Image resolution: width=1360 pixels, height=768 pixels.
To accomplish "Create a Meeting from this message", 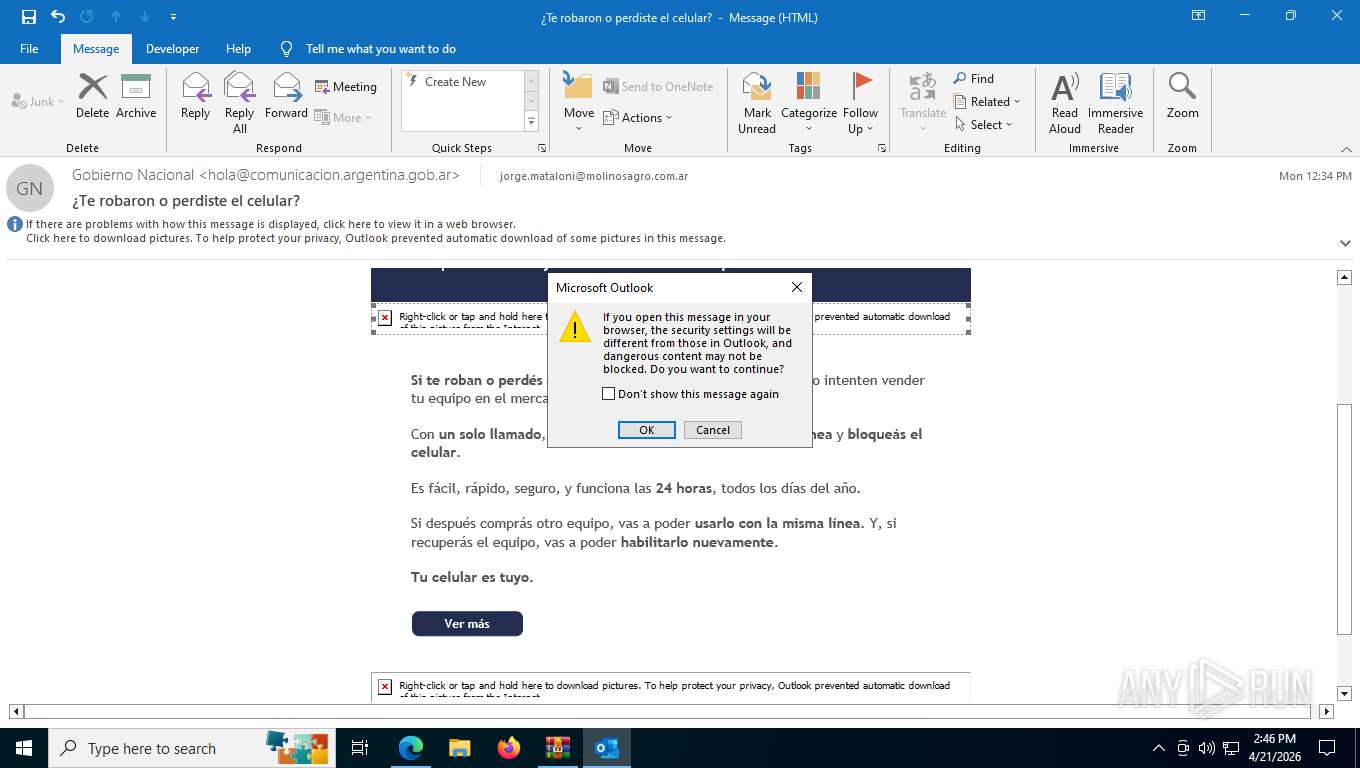I will pos(346,87).
